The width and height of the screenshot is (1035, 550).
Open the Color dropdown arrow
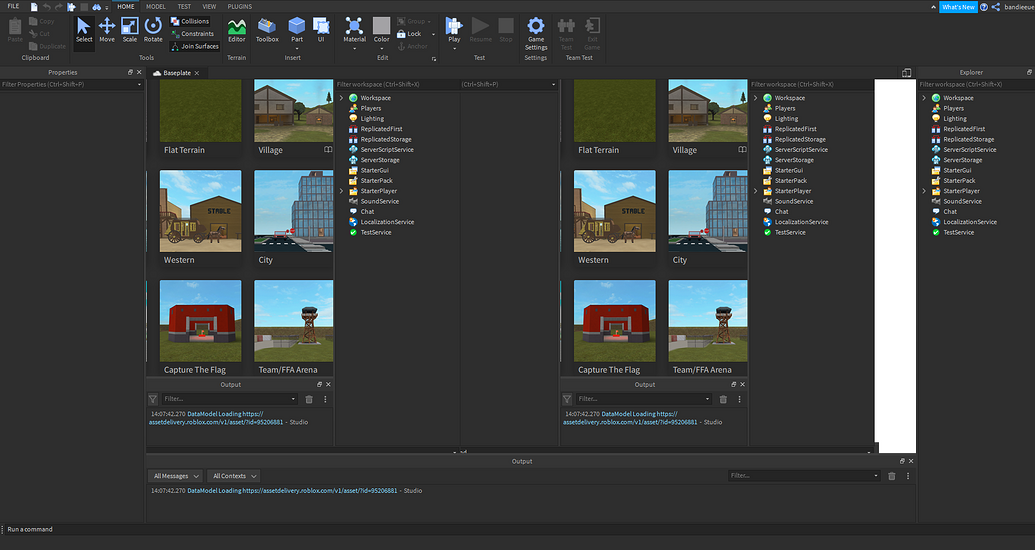tap(382, 48)
